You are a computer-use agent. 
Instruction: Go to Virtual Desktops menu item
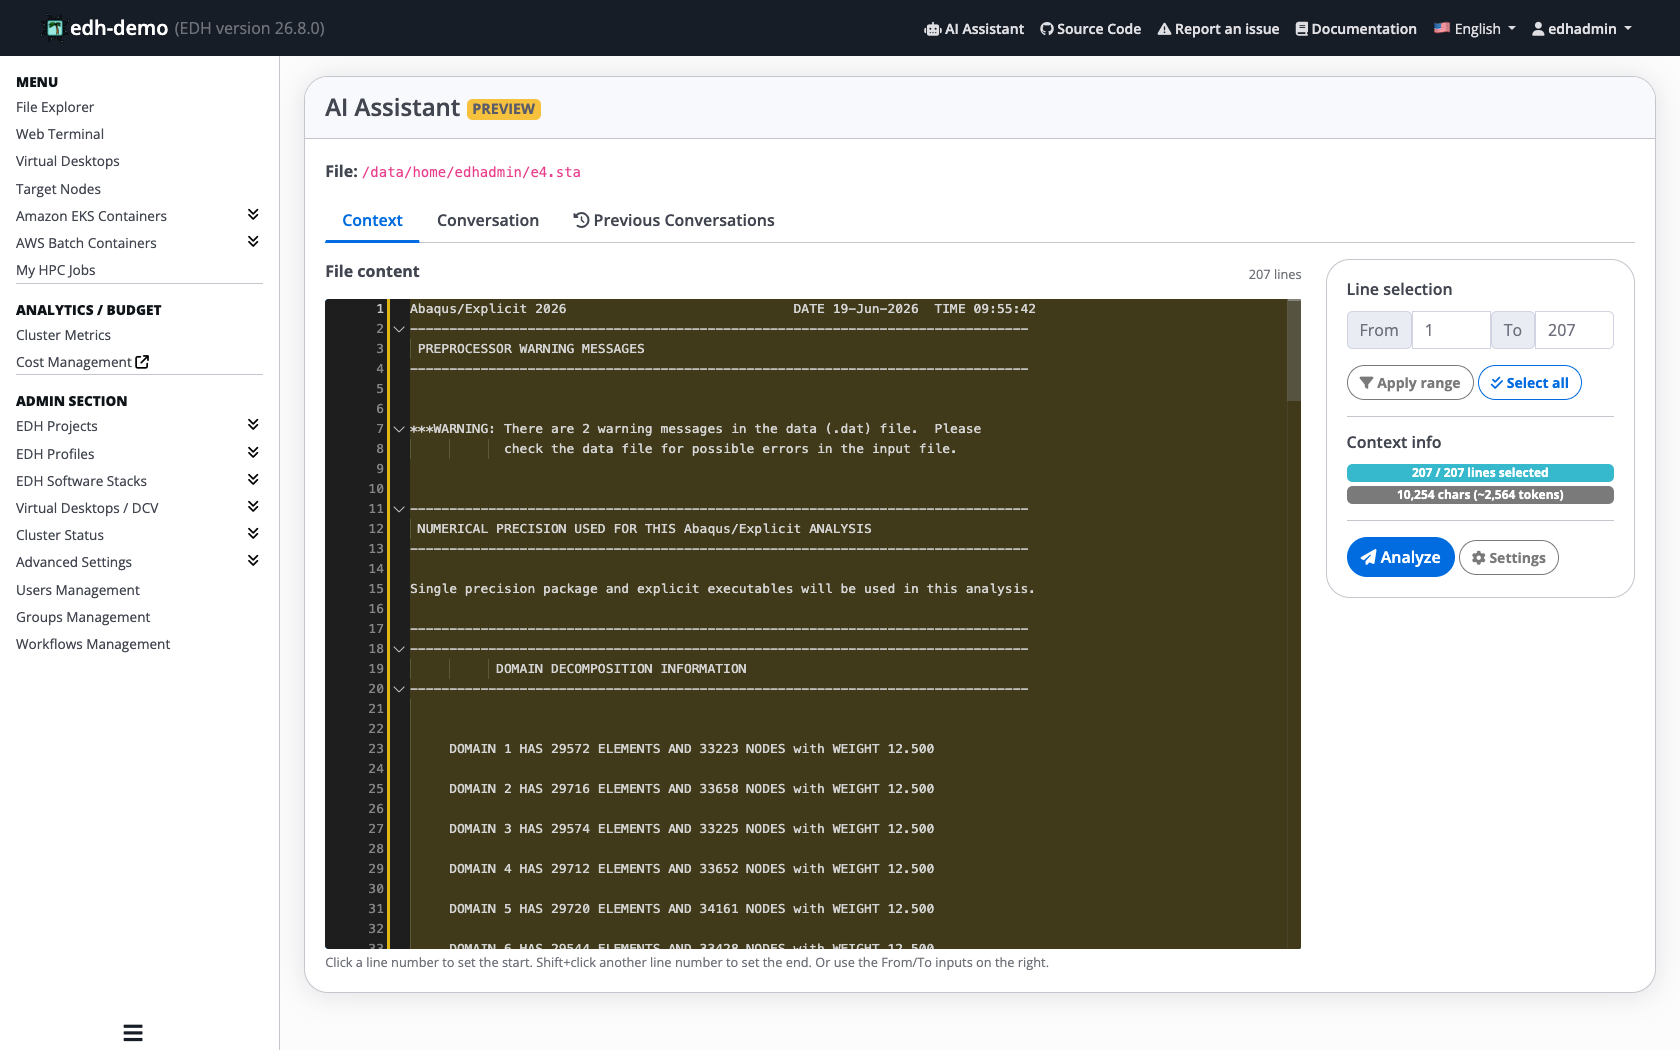click(68, 161)
